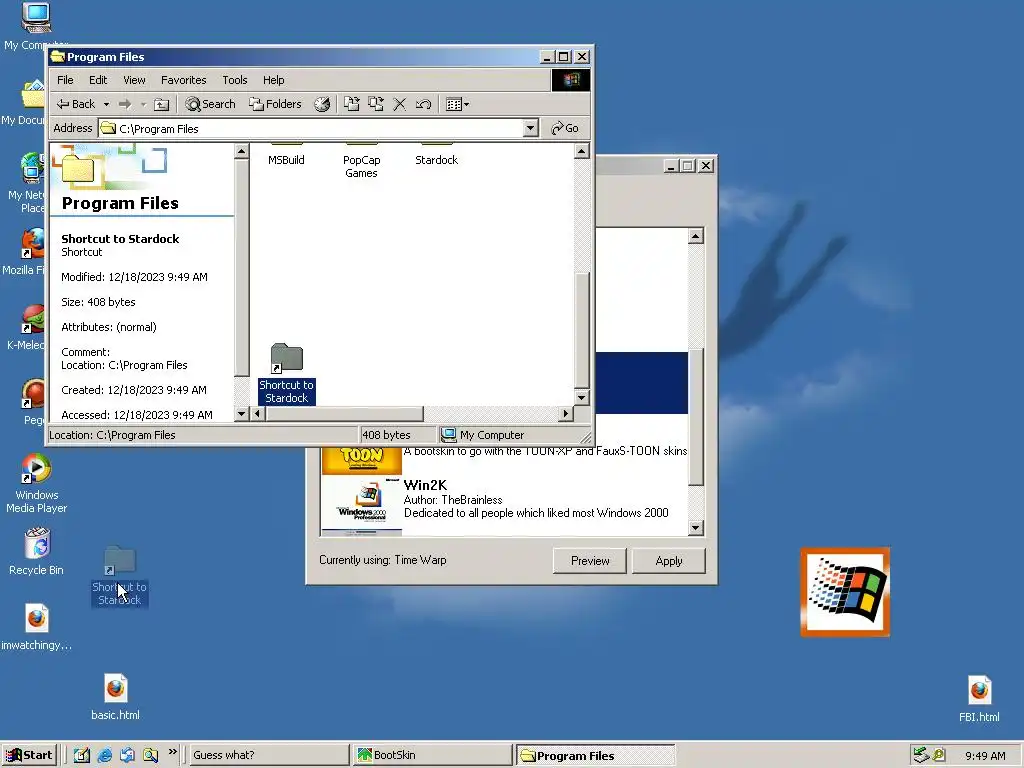Image resolution: width=1024 pixels, height=768 pixels.
Task: Open the Views dropdown button
Action: 457,104
